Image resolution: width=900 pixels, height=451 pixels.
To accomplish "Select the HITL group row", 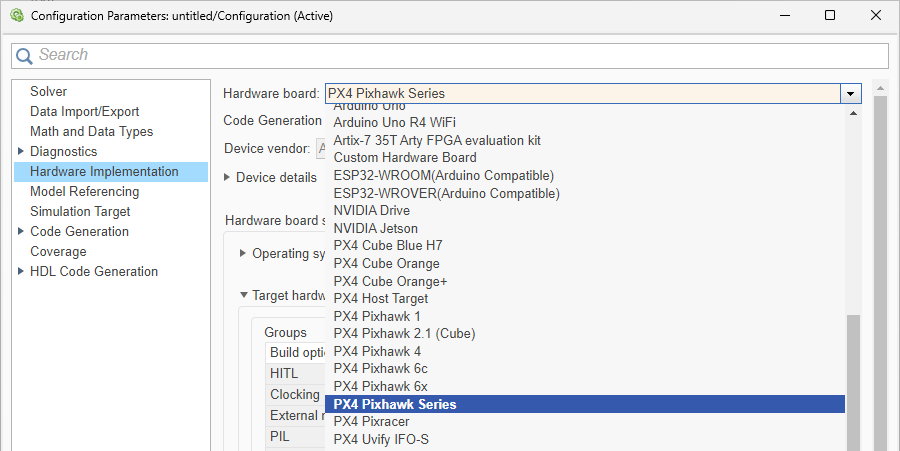I will tap(284, 373).
